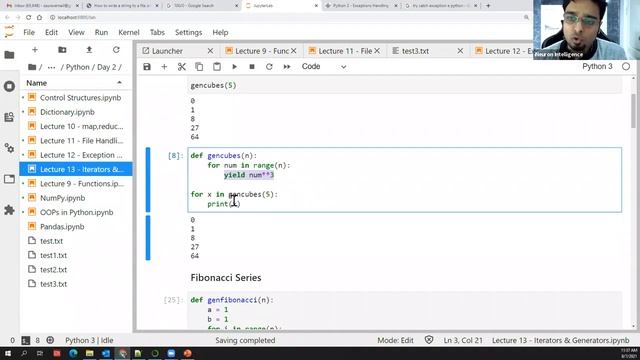
Task: Interrupt the kernel with stop icon
Action: pos(252,67)
